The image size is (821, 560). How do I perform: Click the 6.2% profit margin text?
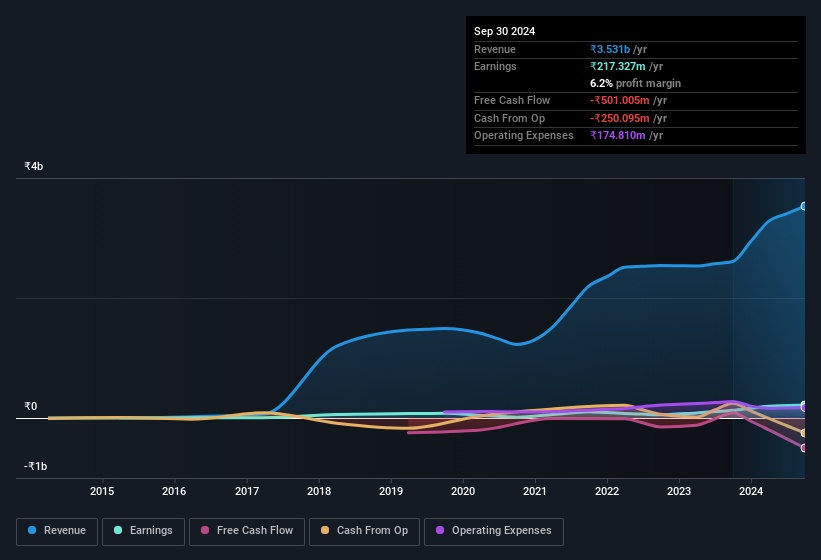pos(635,83)
